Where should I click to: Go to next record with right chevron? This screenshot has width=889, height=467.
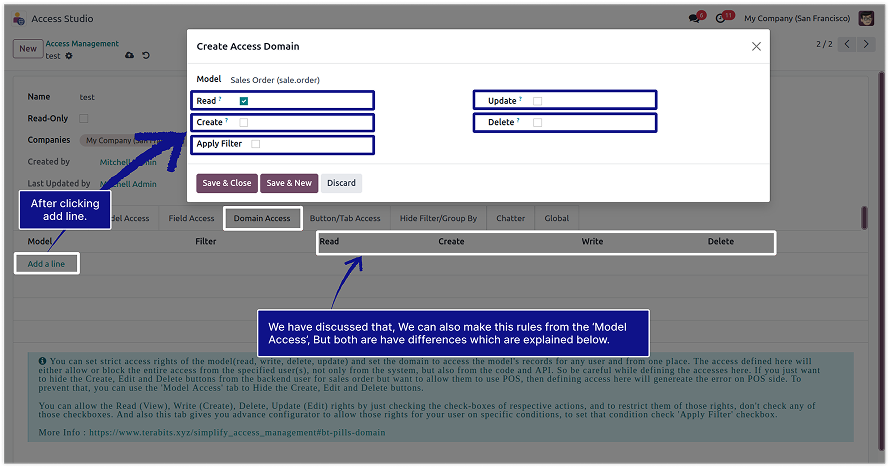tap(866, 44)
